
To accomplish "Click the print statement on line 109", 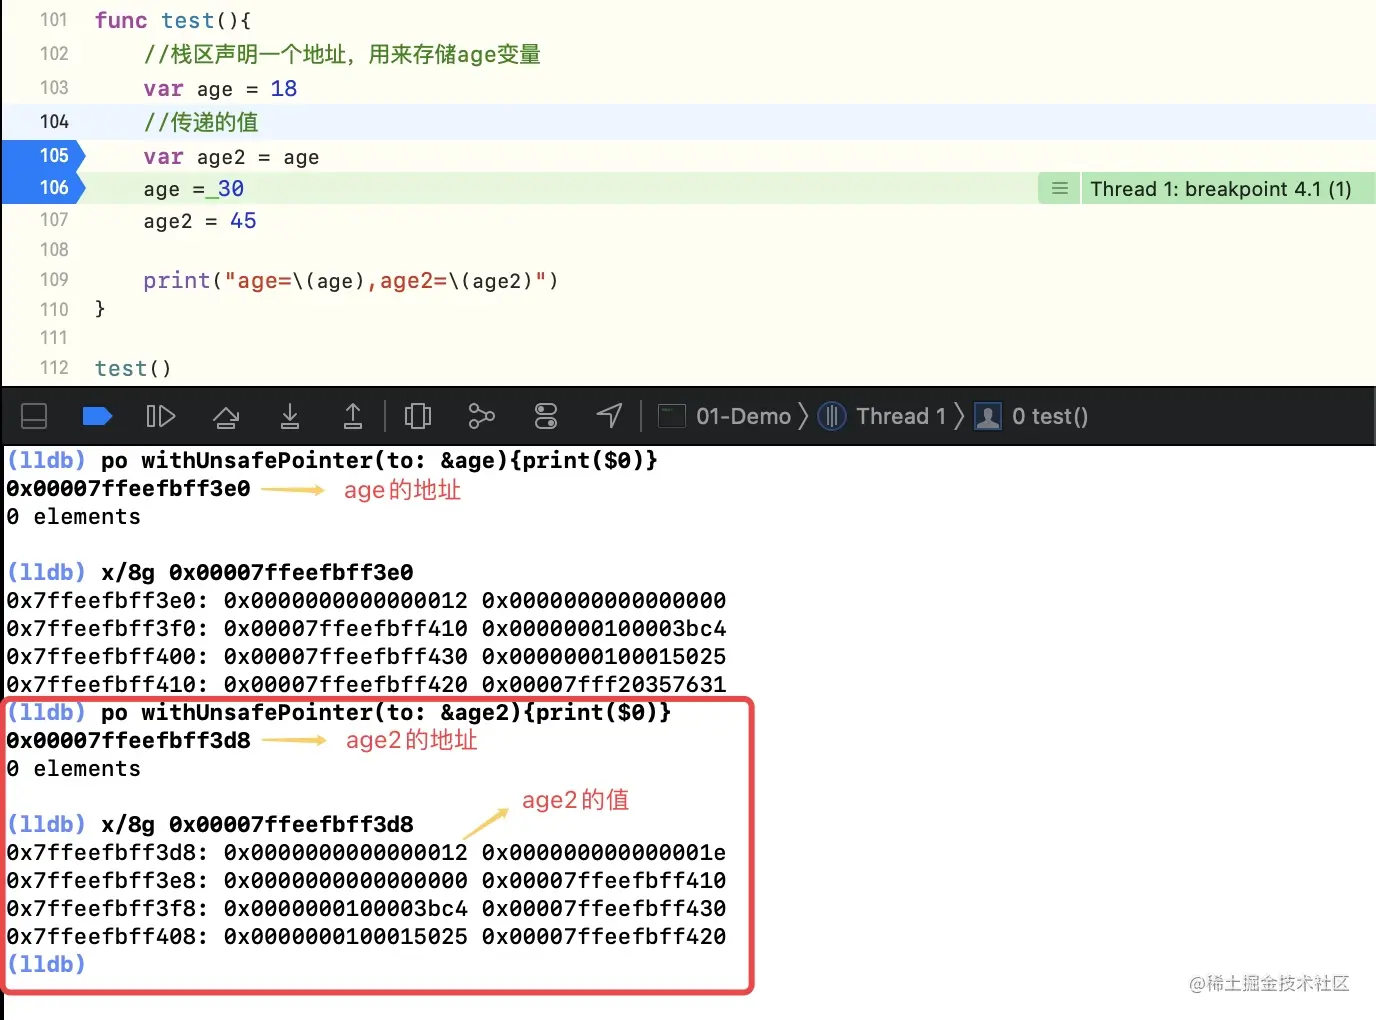I will (351, 281).
